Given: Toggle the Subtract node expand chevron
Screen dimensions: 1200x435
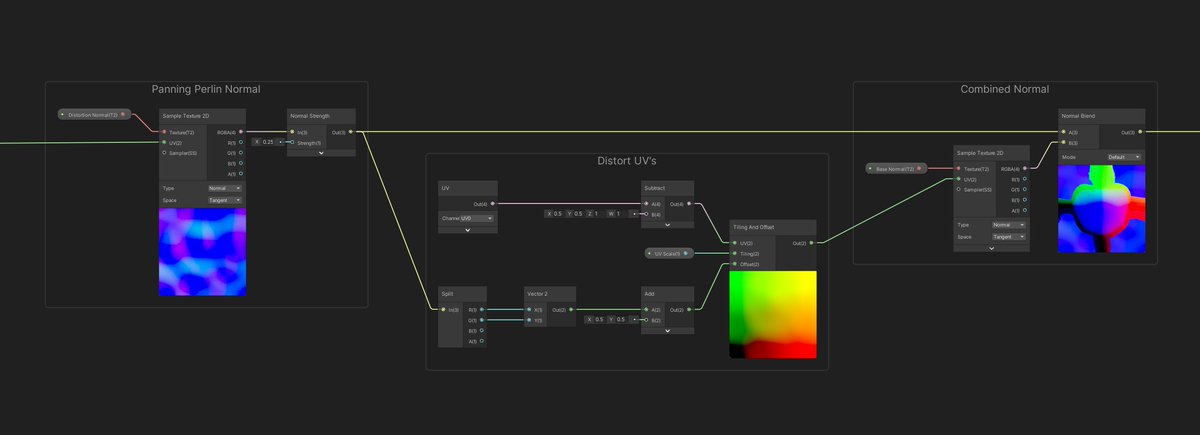Looking at the screenshot, I should [x=667, y=226].
